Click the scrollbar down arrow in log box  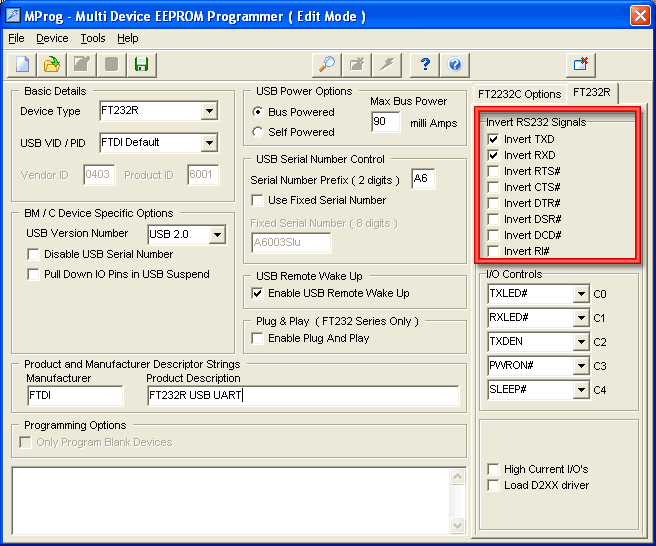(x=457, y=525)
